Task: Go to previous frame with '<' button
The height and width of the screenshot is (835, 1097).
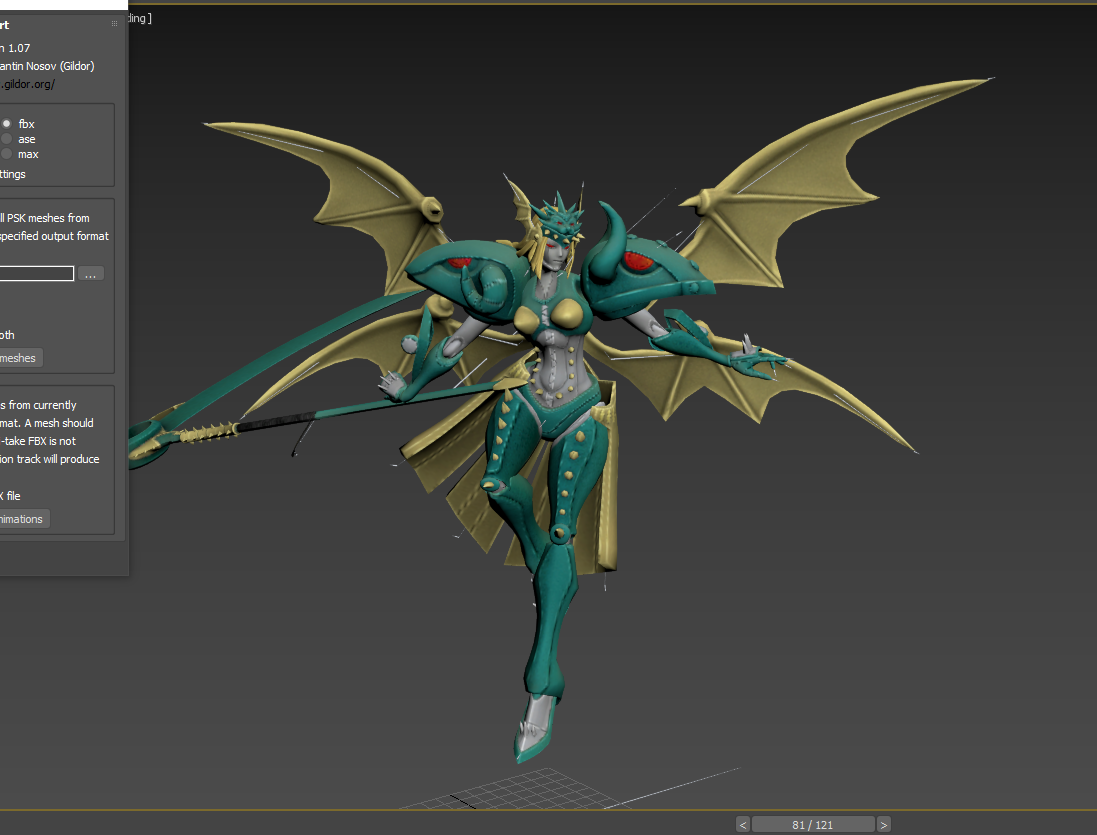Action: click(x=743, y=825)
